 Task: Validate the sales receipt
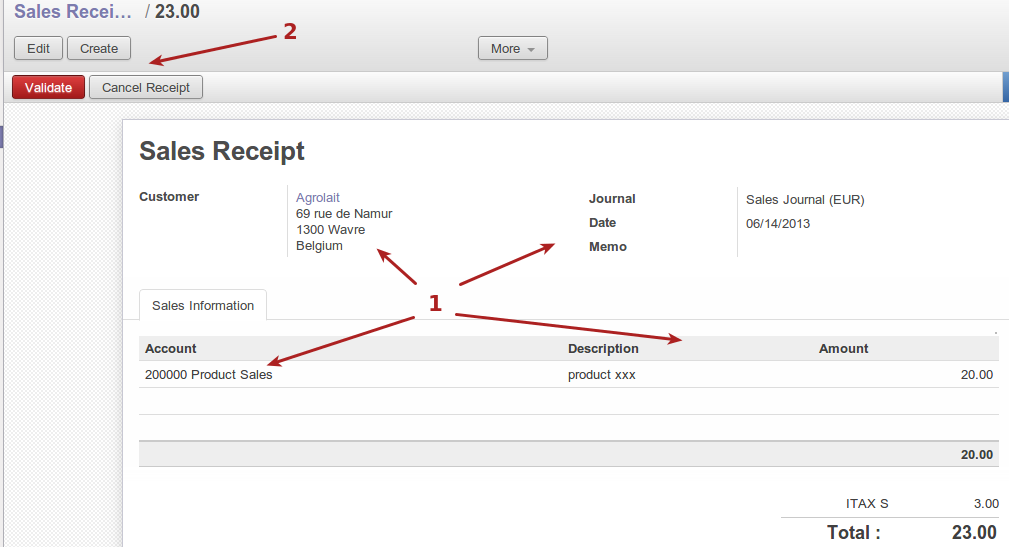tap(48, 88)
